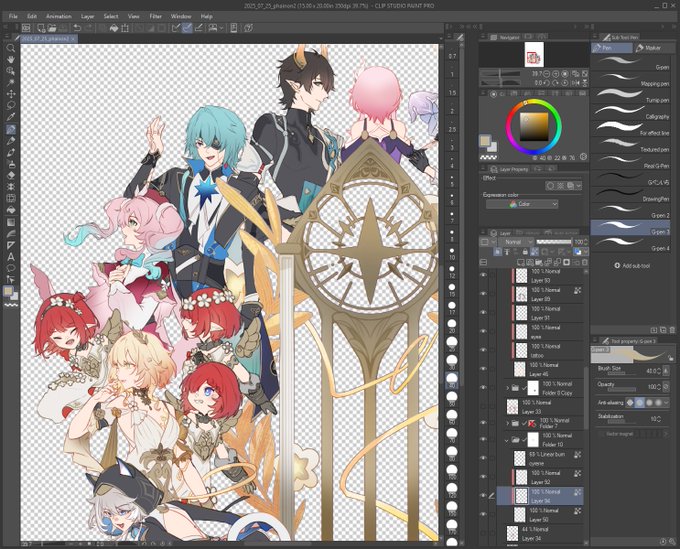The image size is (680, 549).
Task: Click the Fill icon in the command bar
Action: point(114,28)
